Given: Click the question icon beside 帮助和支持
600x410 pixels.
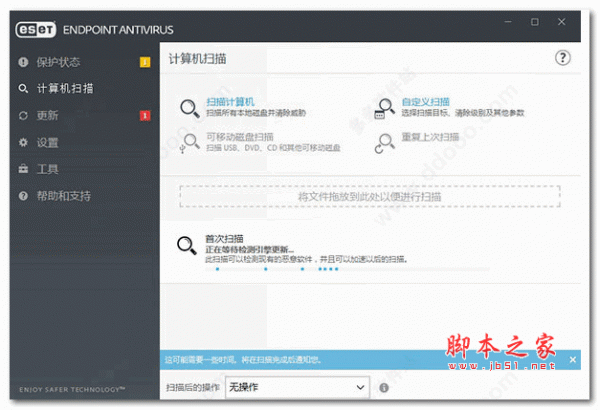Looking at the screenshot, I should point(23,196).
